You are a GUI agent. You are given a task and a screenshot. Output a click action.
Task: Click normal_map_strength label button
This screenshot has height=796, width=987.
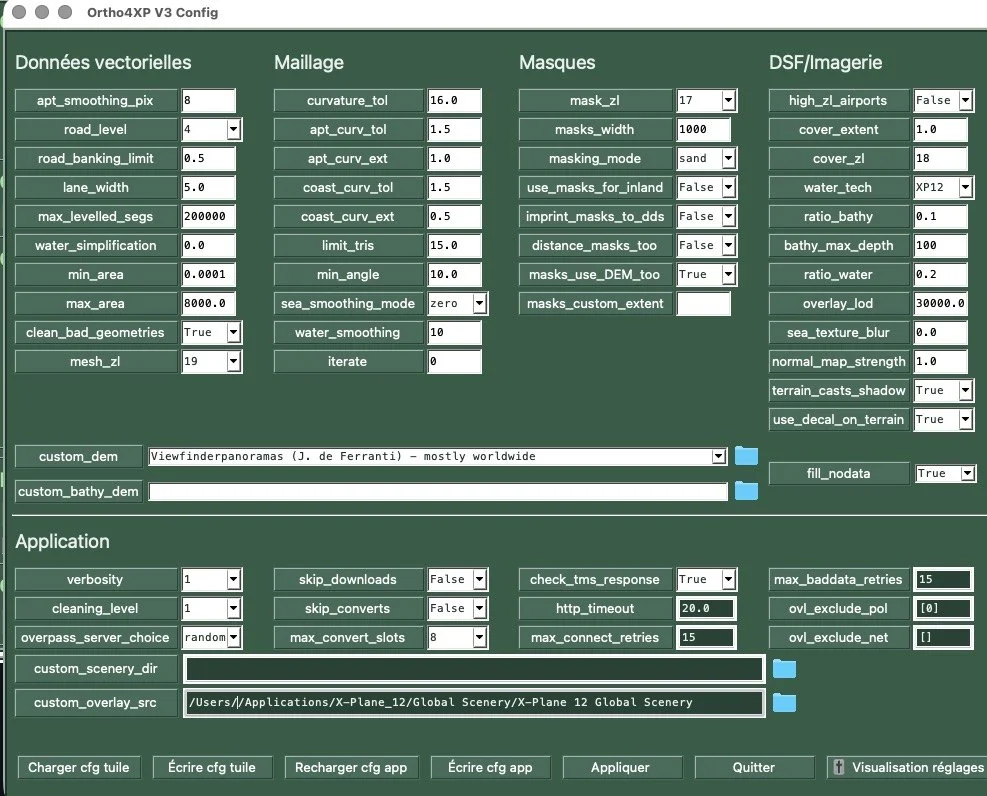[838, 361]
